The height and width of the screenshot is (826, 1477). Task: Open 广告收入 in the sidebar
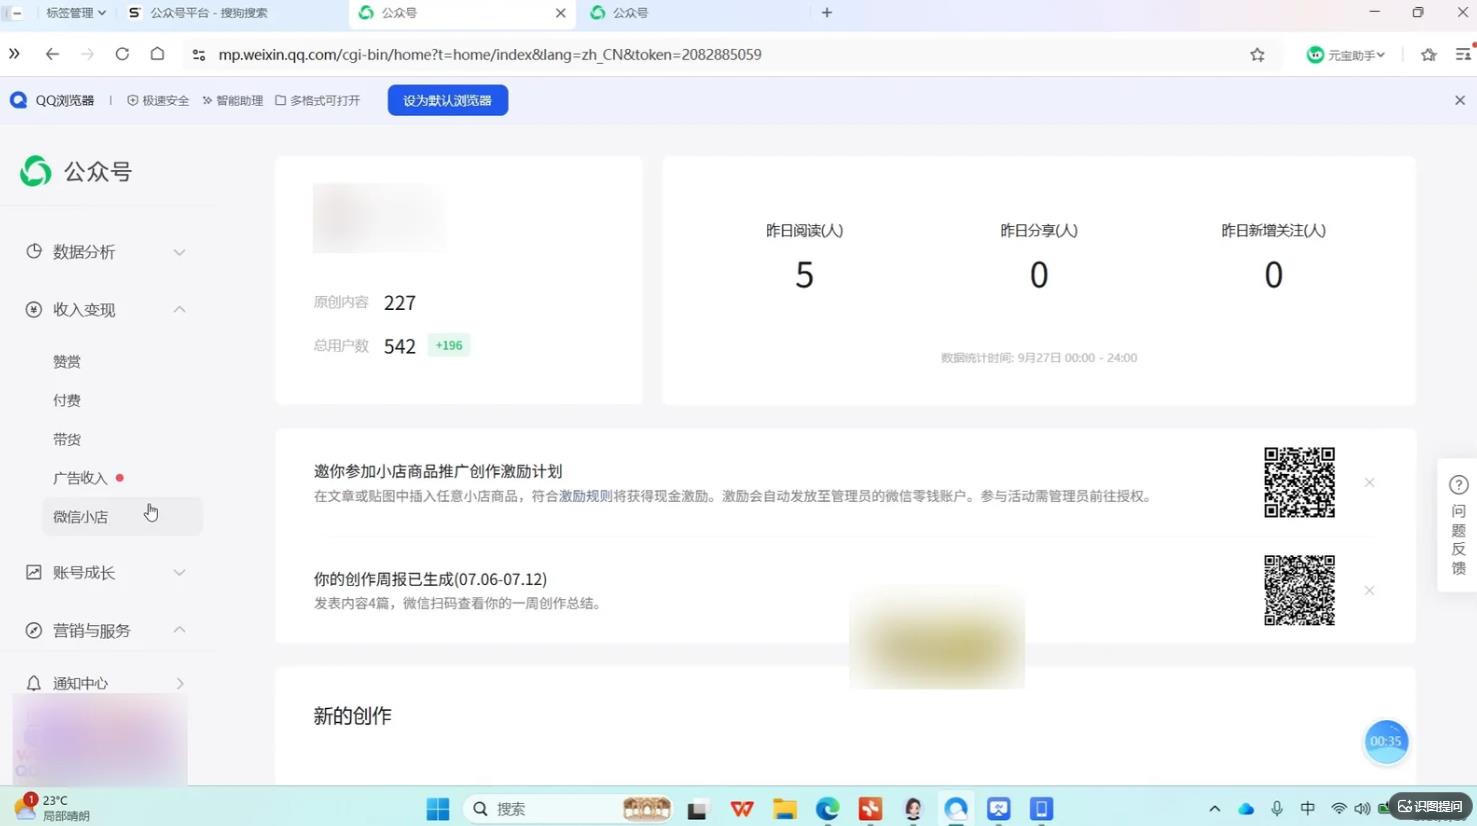click(x=80, y=479)
